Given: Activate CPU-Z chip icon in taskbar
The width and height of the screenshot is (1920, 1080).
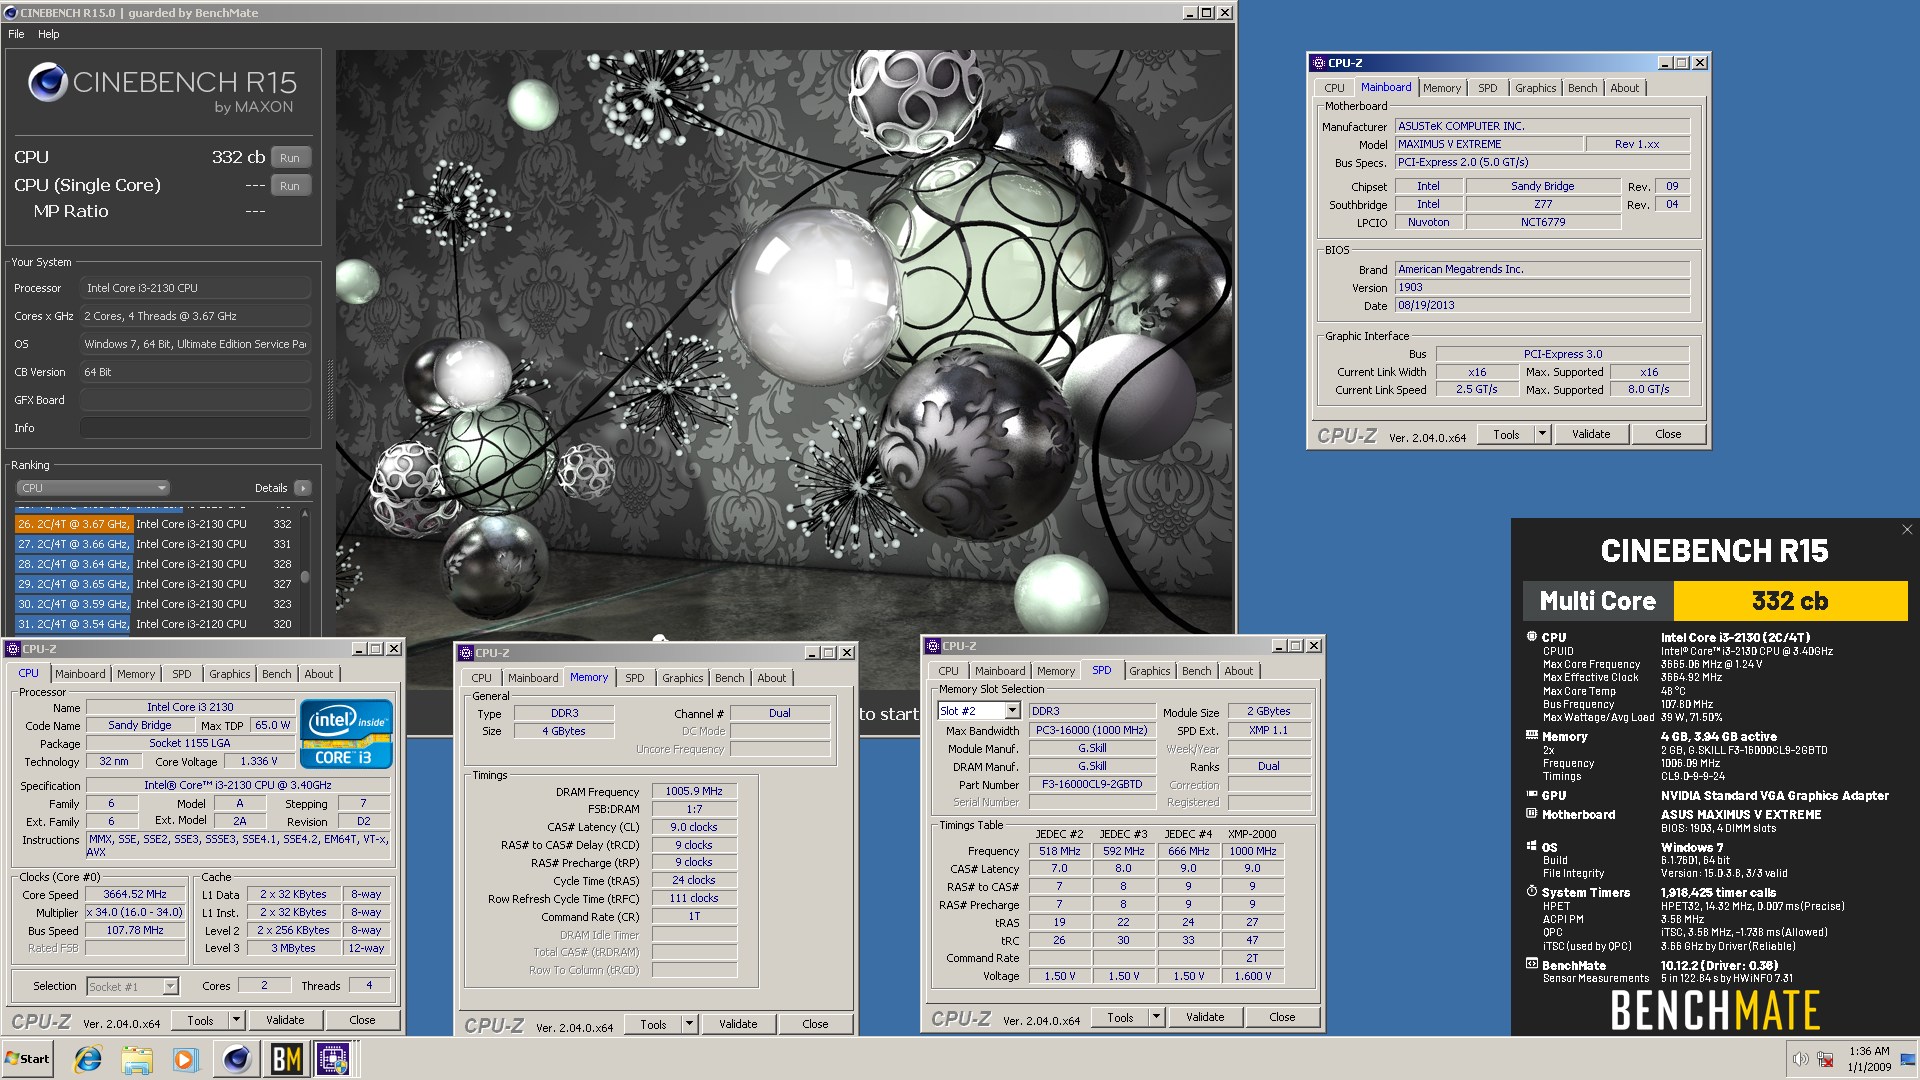Looking at the screenshot, I should (334, 1059).
